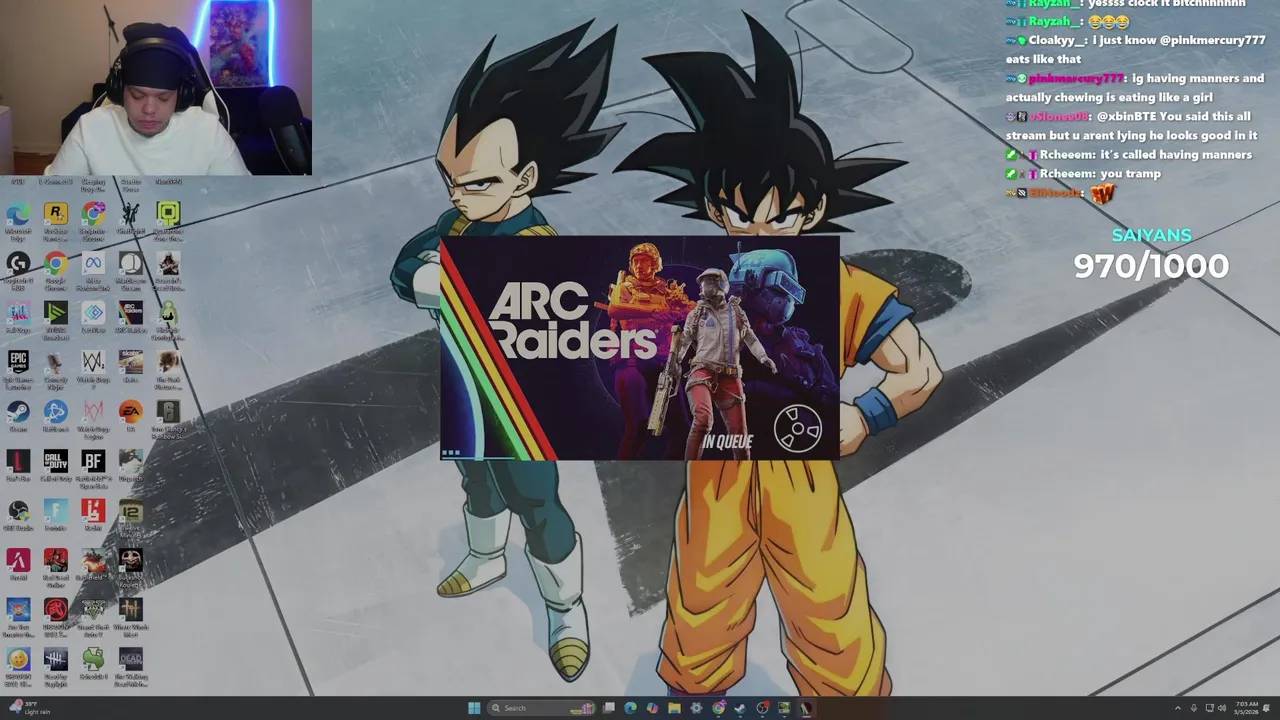Open the ARC Raiders desktop shortcut

point(131,319)
